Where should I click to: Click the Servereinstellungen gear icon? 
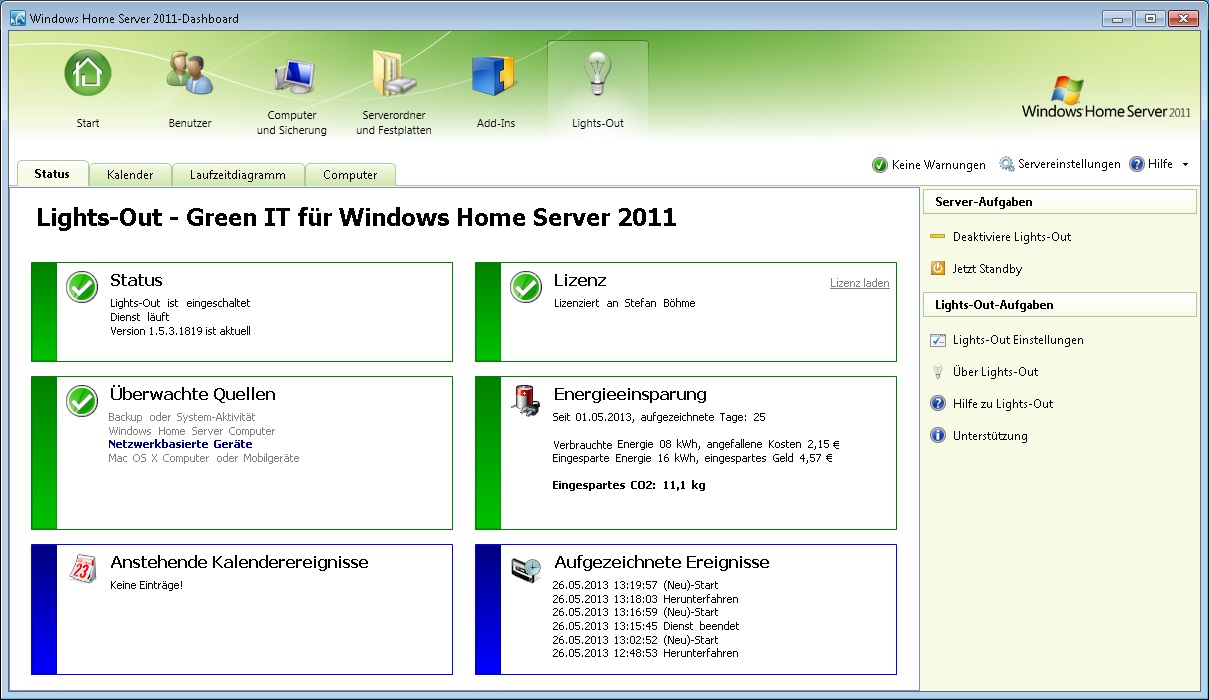tap(1007, 164)
